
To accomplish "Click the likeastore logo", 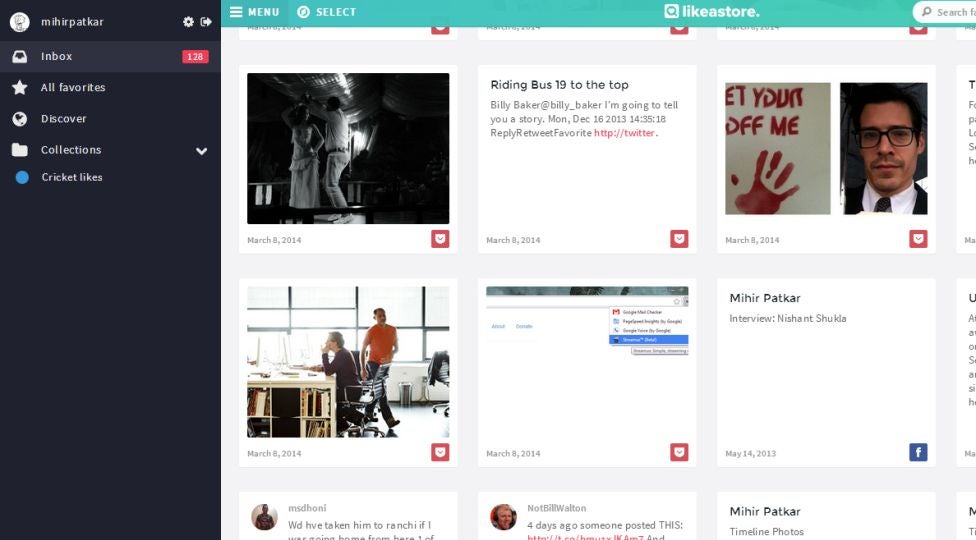I will [711, 12].
